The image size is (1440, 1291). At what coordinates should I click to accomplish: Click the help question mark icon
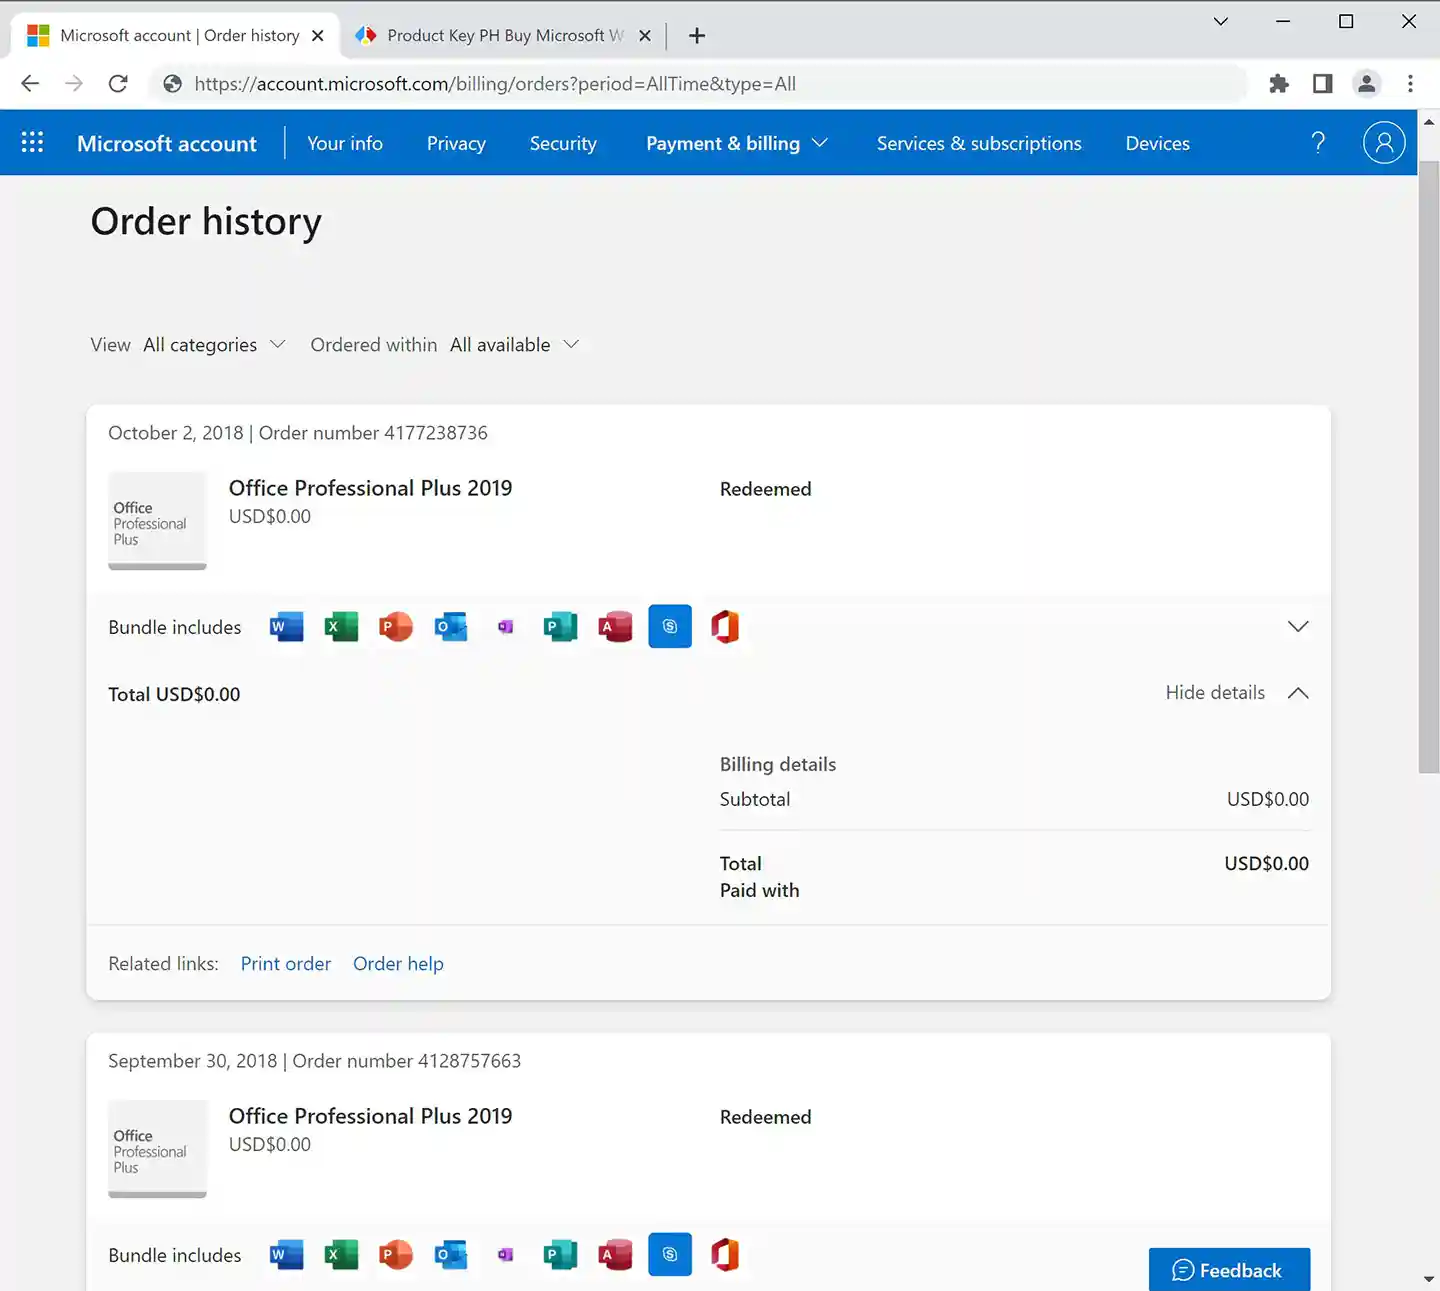coord(1318,143)
